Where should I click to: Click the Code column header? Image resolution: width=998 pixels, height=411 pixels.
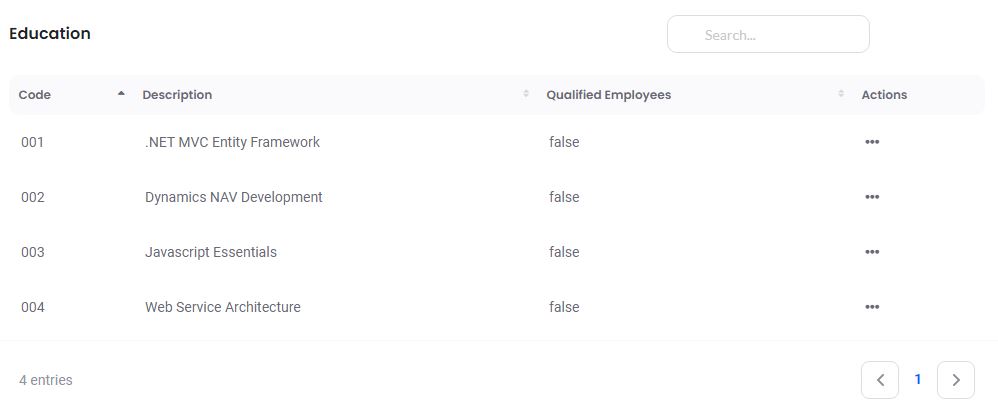[x=35, y=95]
